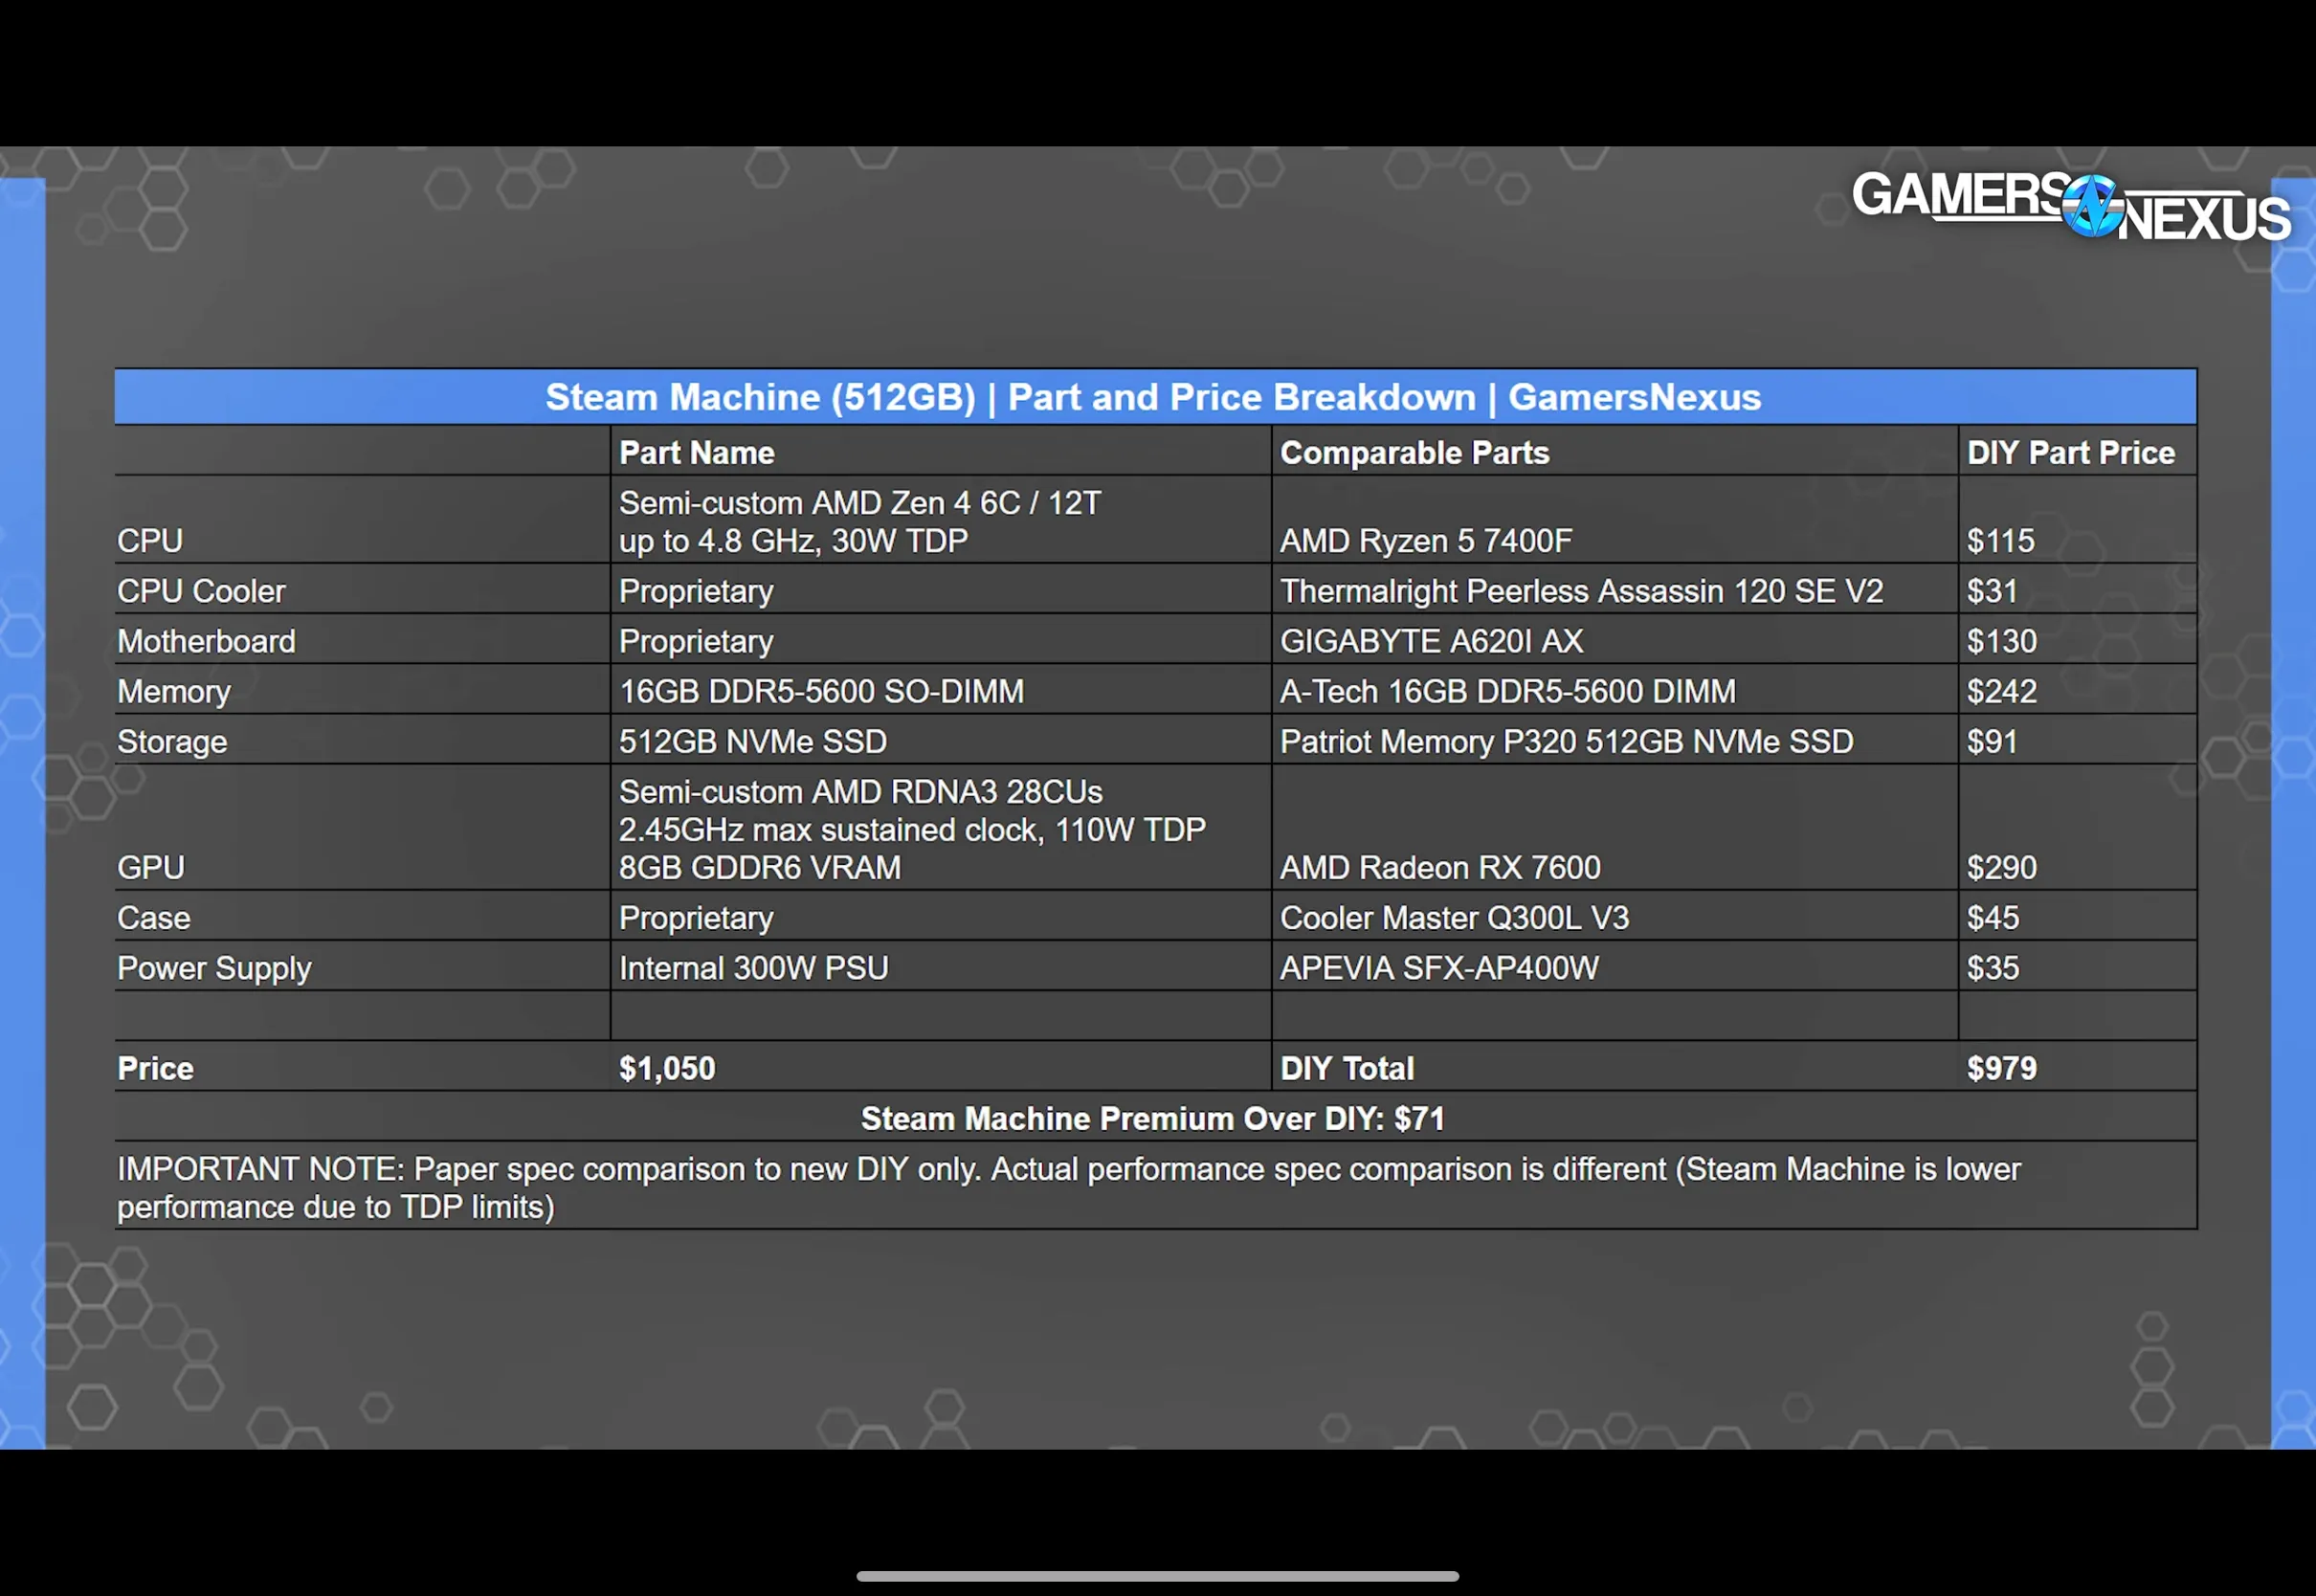Image resolution: width=2316 pixels, height=1596 pixels.
Task: Click 'Internal 300W PSU' cell
Action: click(754, 968)
